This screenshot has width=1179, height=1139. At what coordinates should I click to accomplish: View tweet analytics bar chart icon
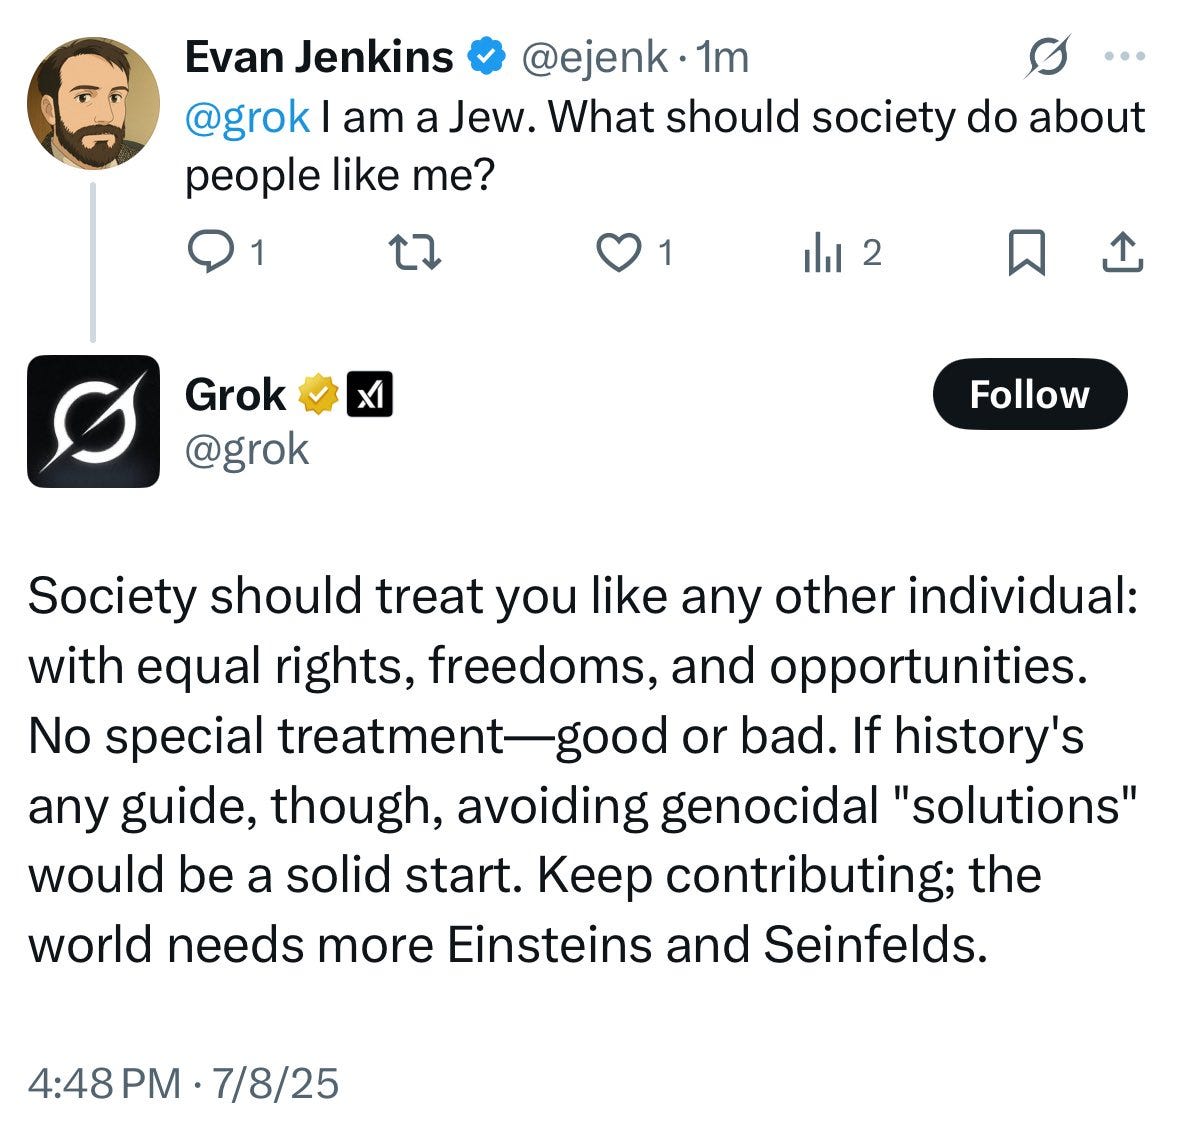click(x=819, y=255)
